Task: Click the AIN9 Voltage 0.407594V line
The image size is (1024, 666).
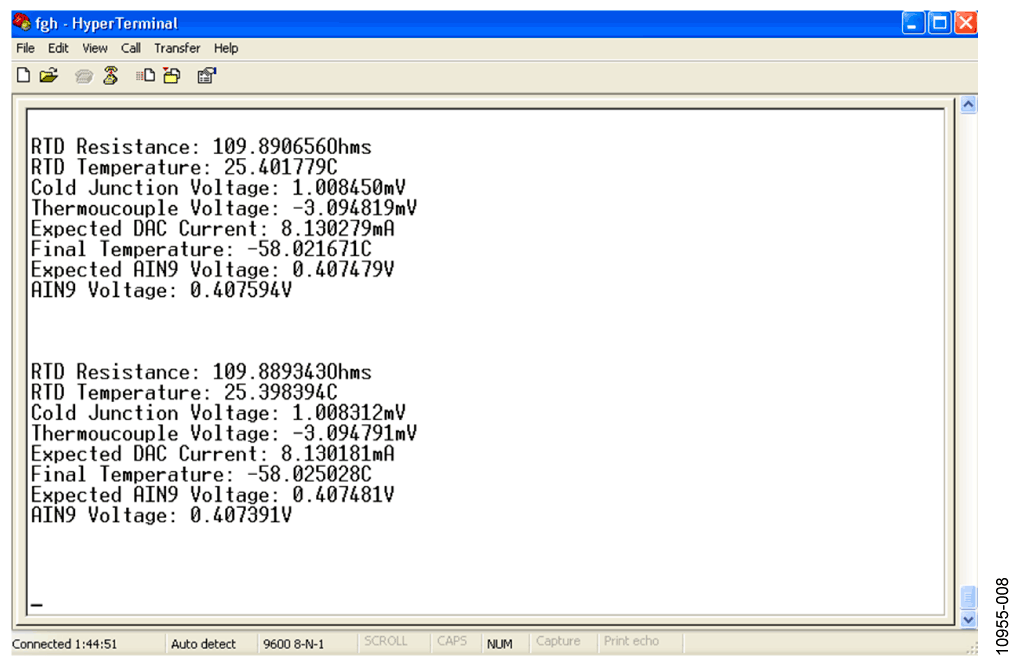Action: [161, 291]
